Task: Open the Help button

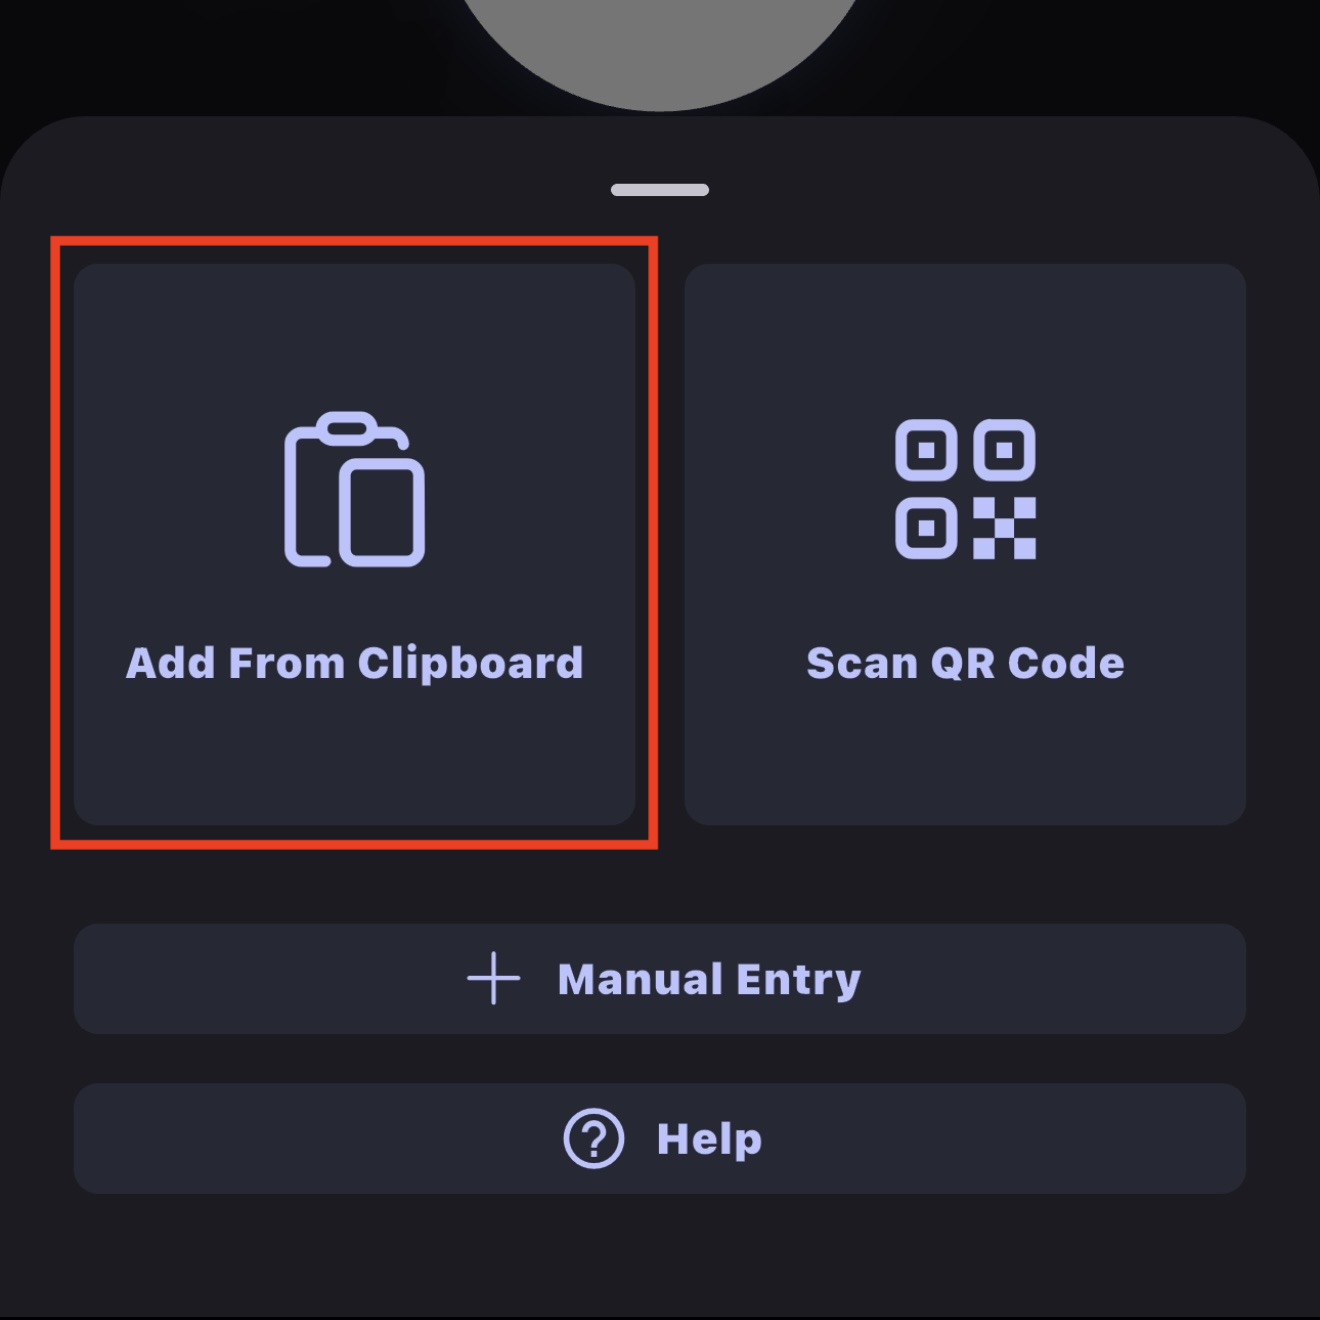Action: (660, 1138)
